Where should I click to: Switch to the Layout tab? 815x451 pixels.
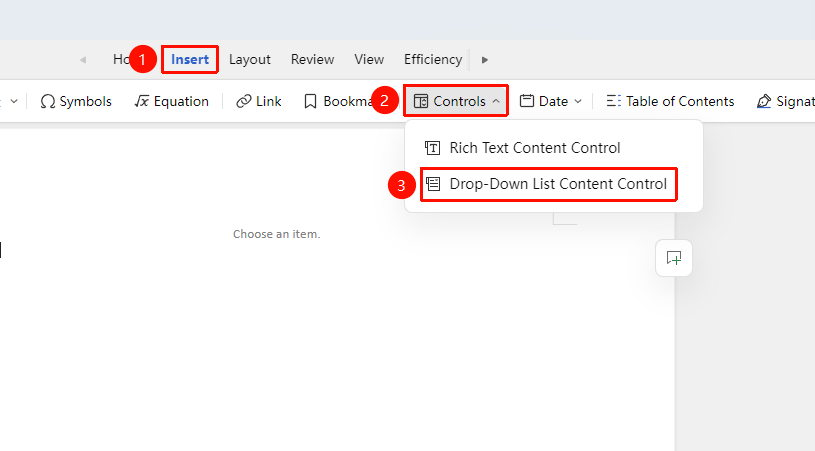[x=249, y=60]
